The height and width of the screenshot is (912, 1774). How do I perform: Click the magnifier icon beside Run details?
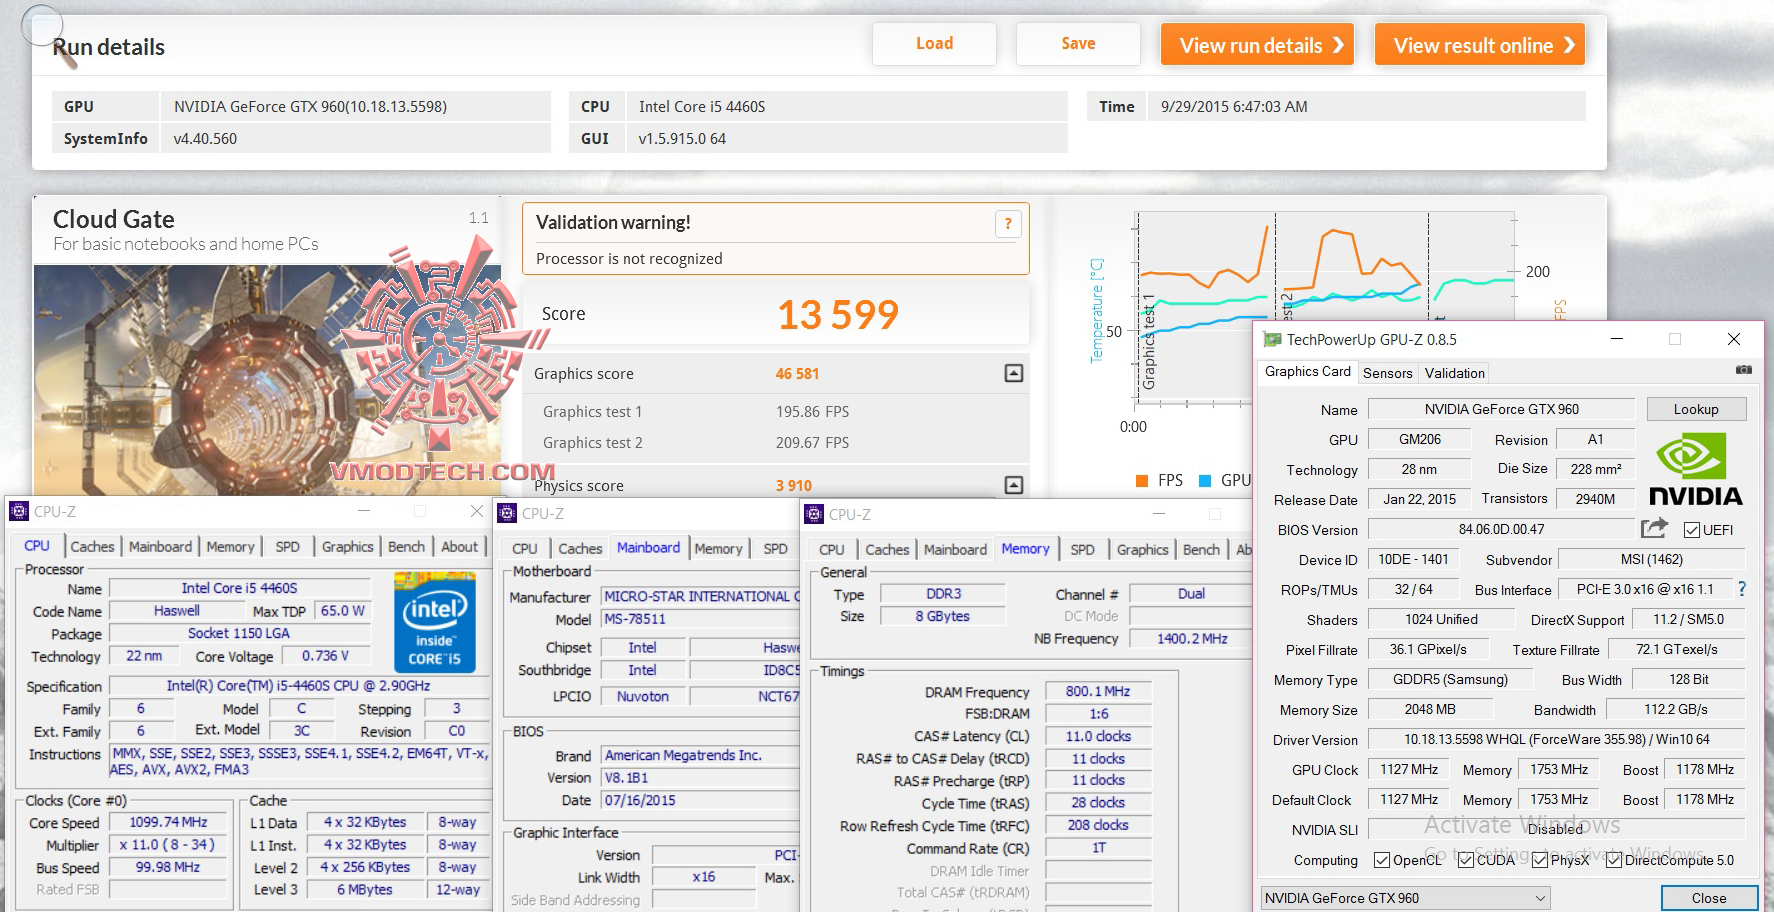pos(48,37)
